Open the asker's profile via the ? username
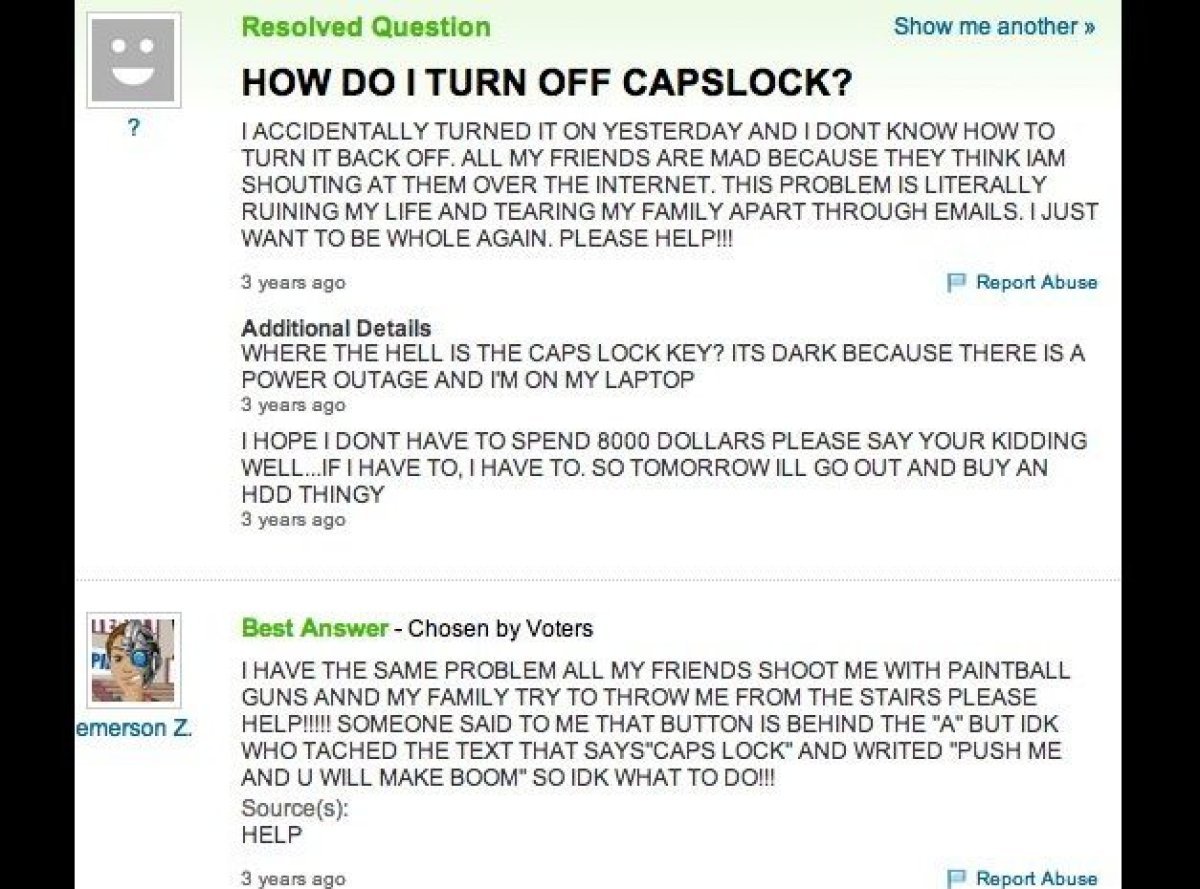1200x889 pixels. pos(133,127)
